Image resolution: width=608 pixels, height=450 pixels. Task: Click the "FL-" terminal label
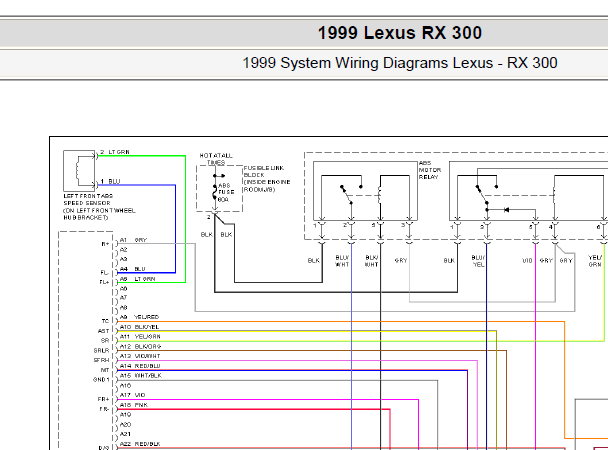pos(104,272)
